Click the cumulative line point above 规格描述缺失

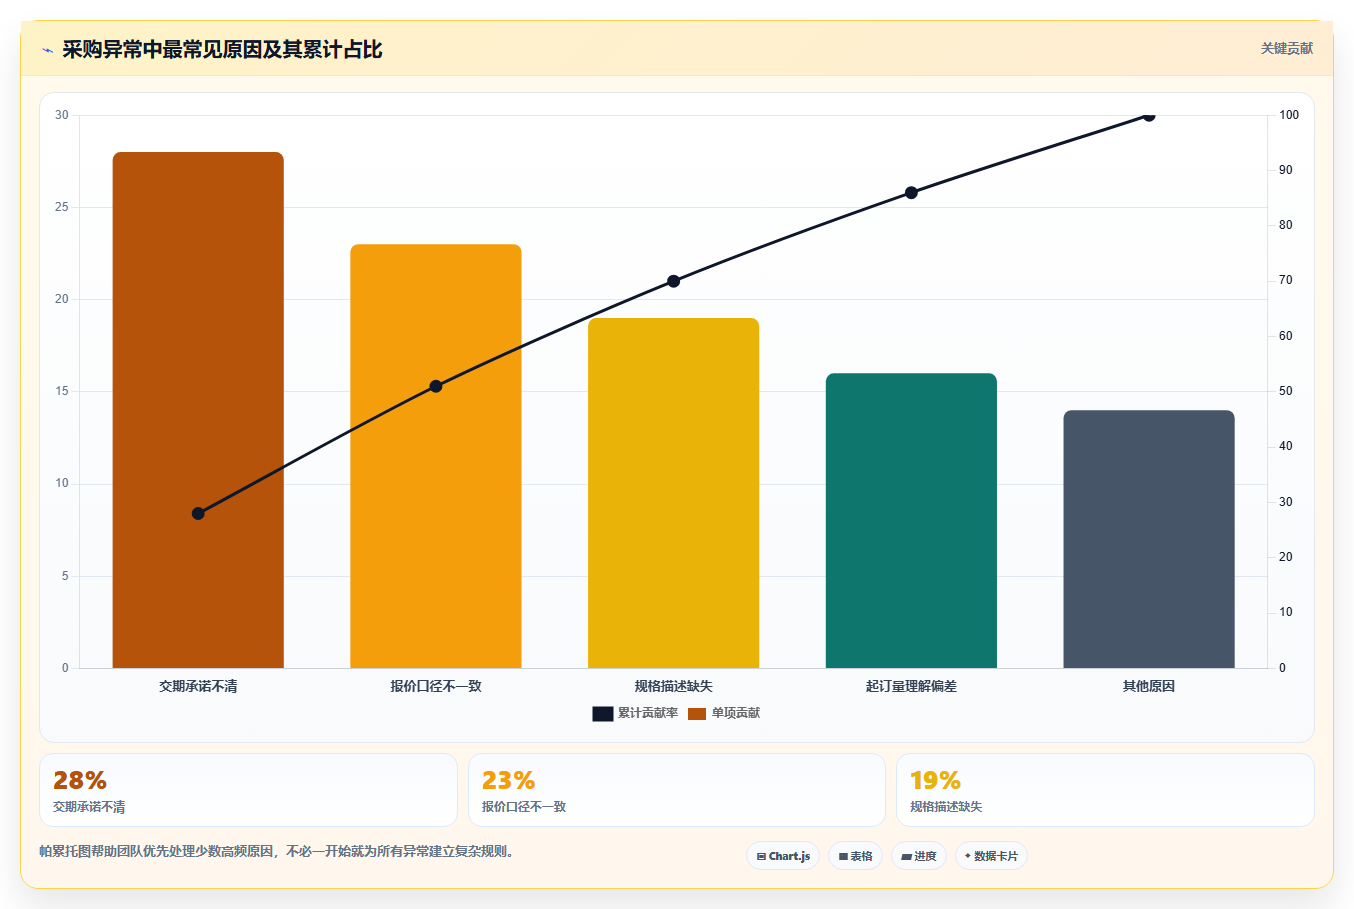(x=673, y=281)
